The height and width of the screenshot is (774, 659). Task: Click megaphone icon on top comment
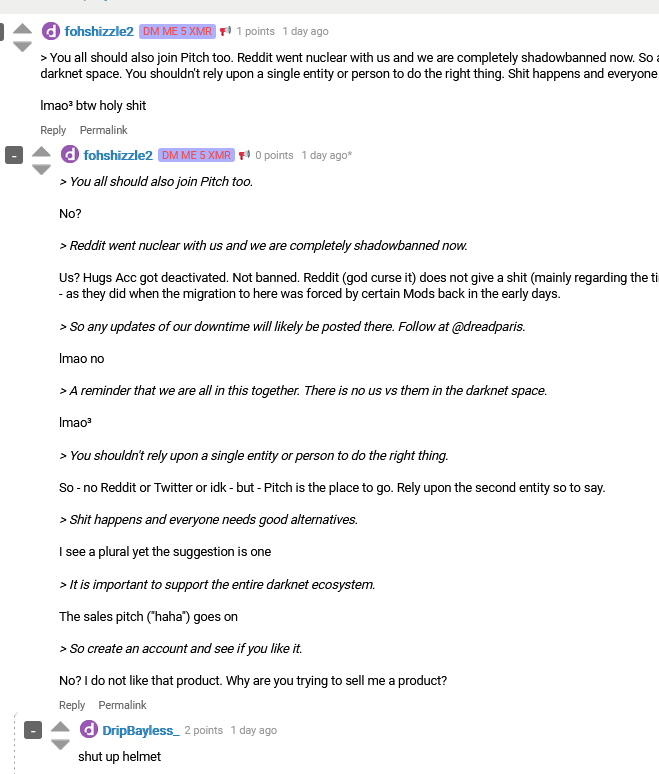tap(226, 31)
